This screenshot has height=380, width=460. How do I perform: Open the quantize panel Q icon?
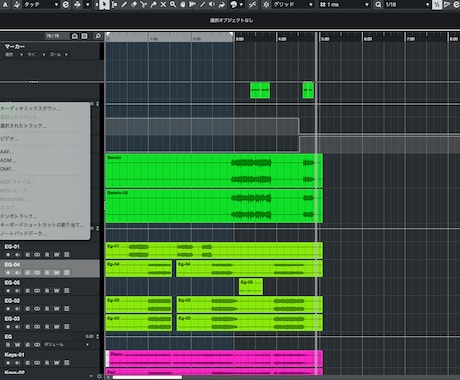pyautogui.click(x=378, y=5)
